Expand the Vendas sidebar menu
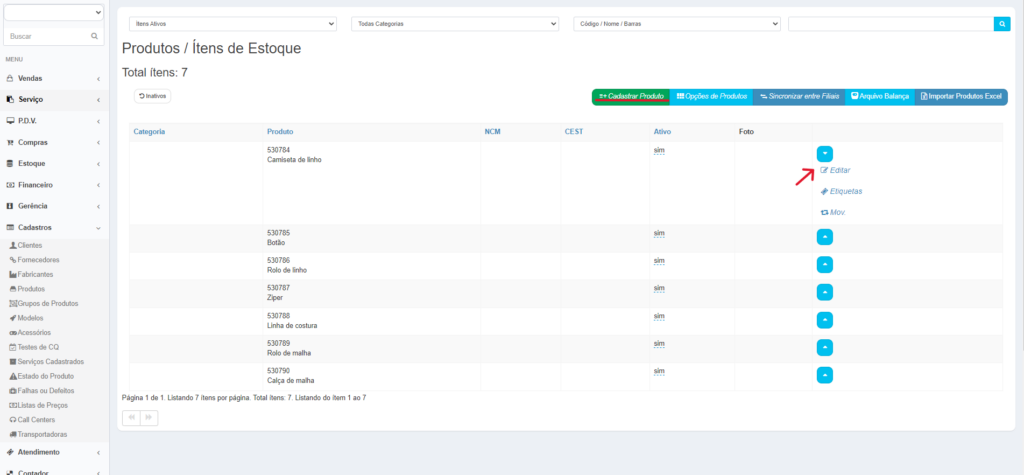This screenshot has width=1024, height=475. (x=54, y=78)
